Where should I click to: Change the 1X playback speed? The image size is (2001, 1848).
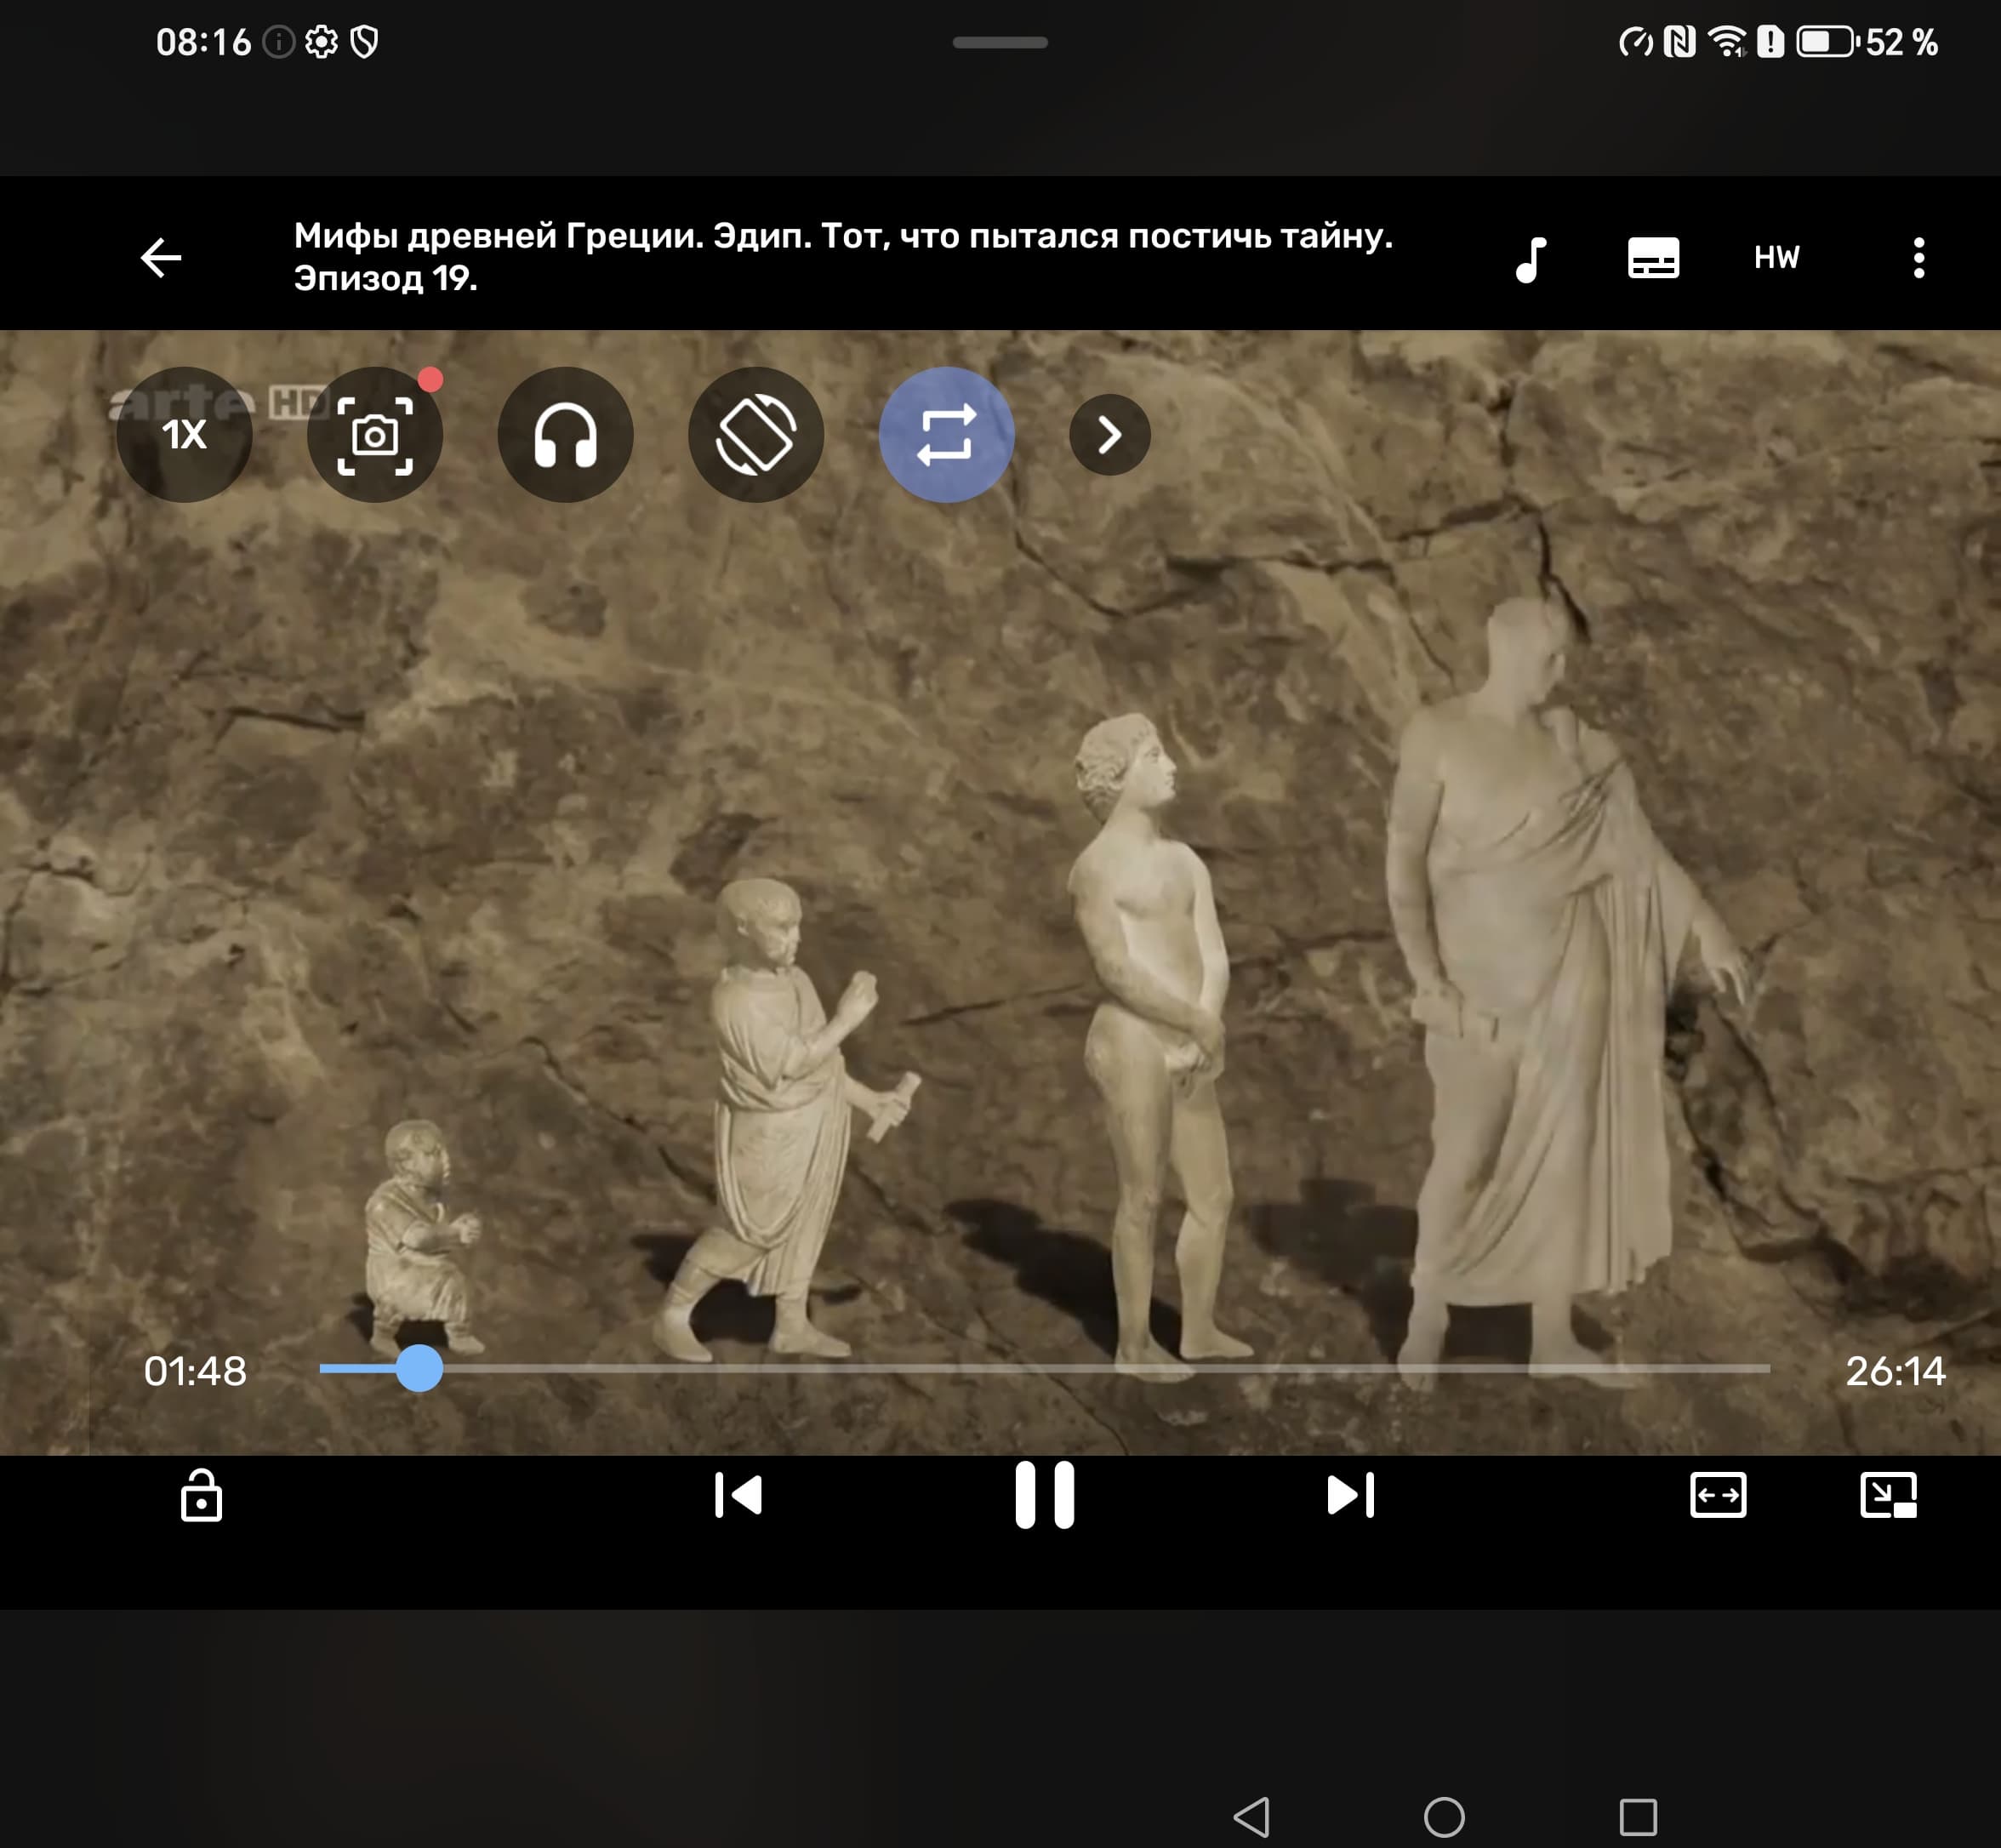click(184, 435)
